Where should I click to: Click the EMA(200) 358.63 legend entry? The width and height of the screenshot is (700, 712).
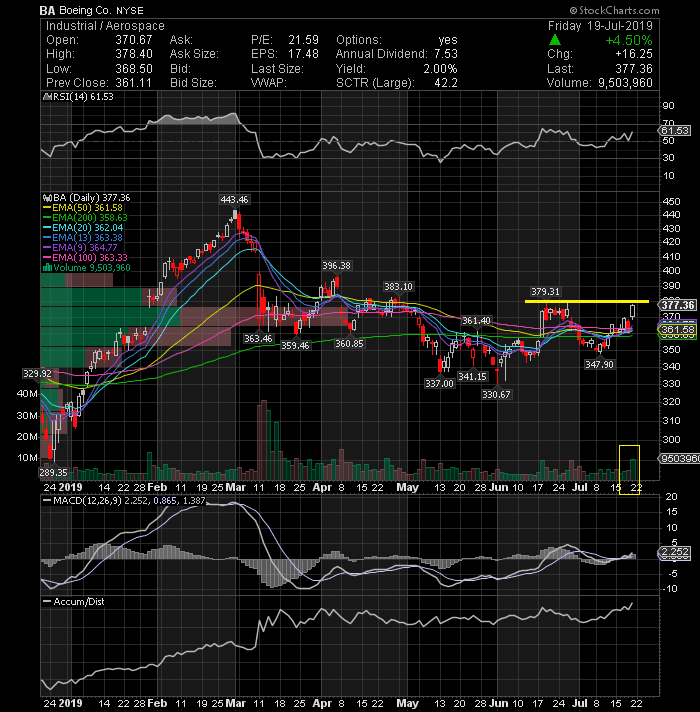pyautogui.click(x=89, y=218)
